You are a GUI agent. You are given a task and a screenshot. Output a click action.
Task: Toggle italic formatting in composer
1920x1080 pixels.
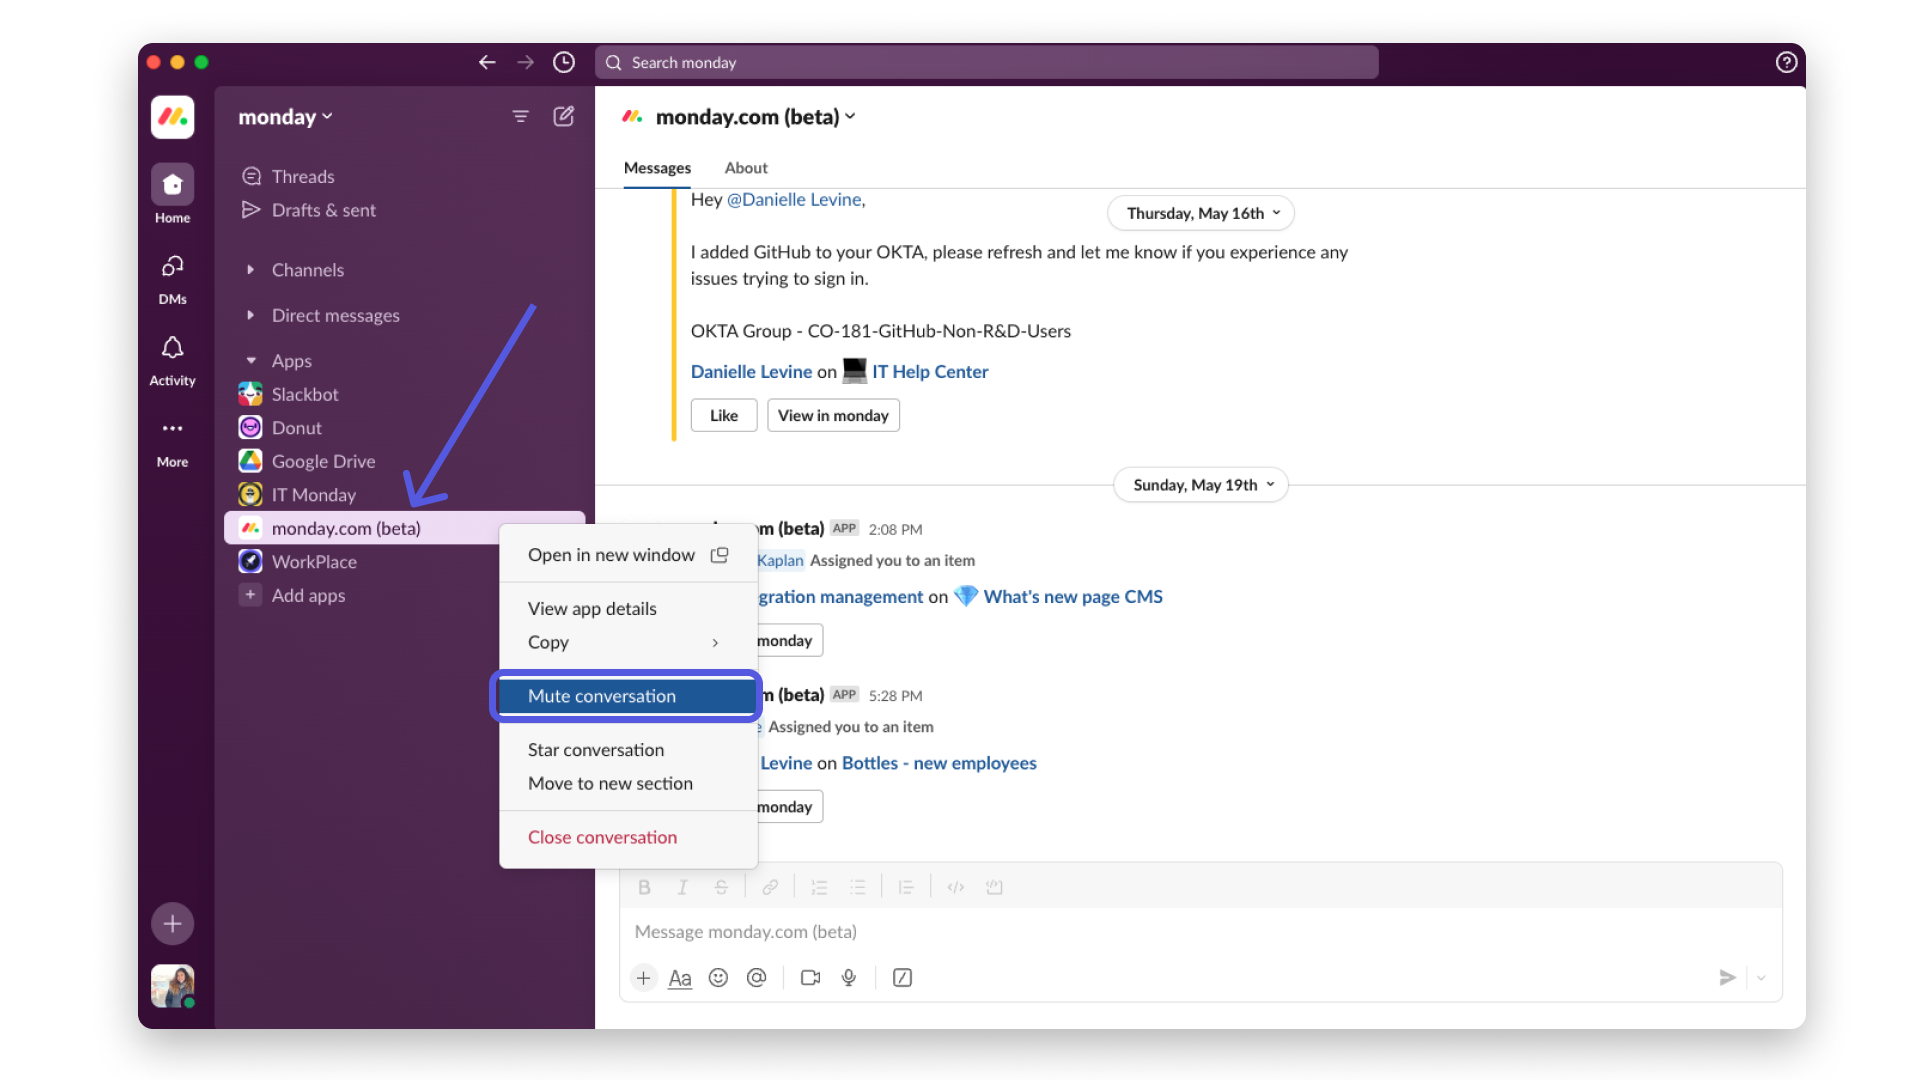click(682, 887)
